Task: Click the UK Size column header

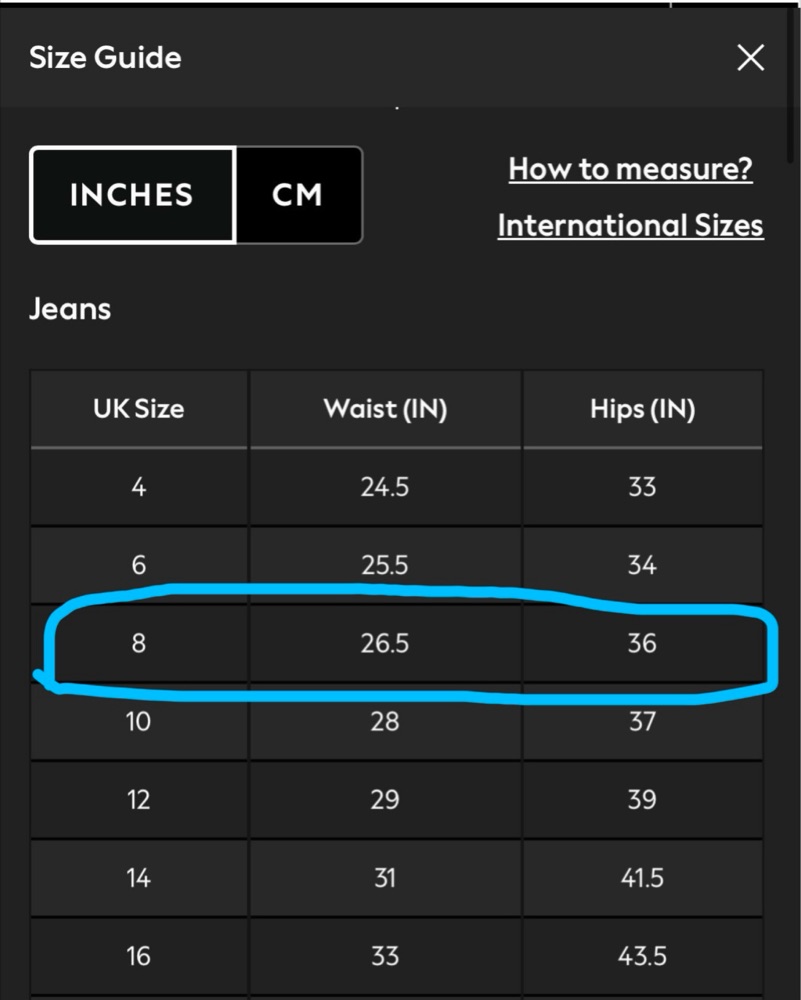Action: click(x=138, y=409)
